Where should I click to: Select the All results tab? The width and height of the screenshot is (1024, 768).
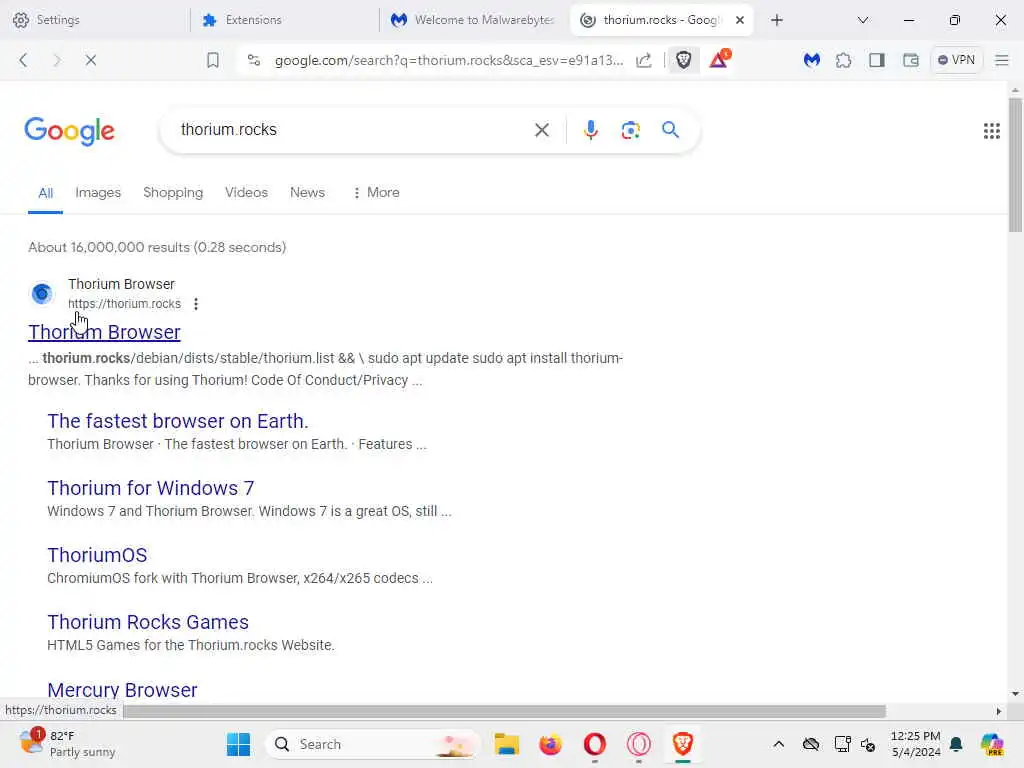click(45, 193)
